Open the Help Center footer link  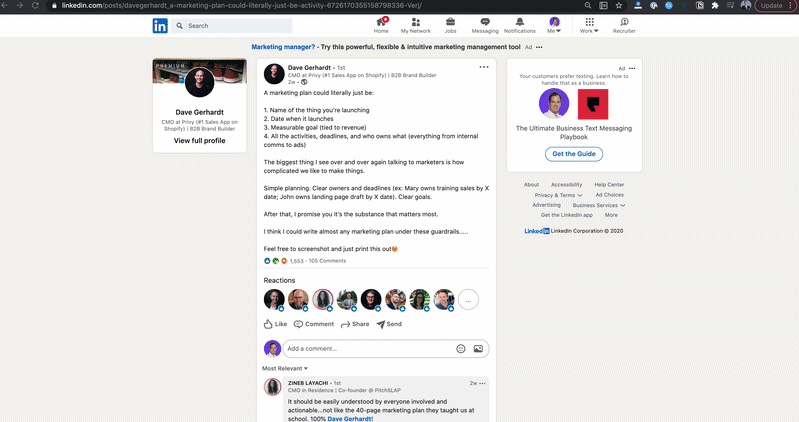609,184
